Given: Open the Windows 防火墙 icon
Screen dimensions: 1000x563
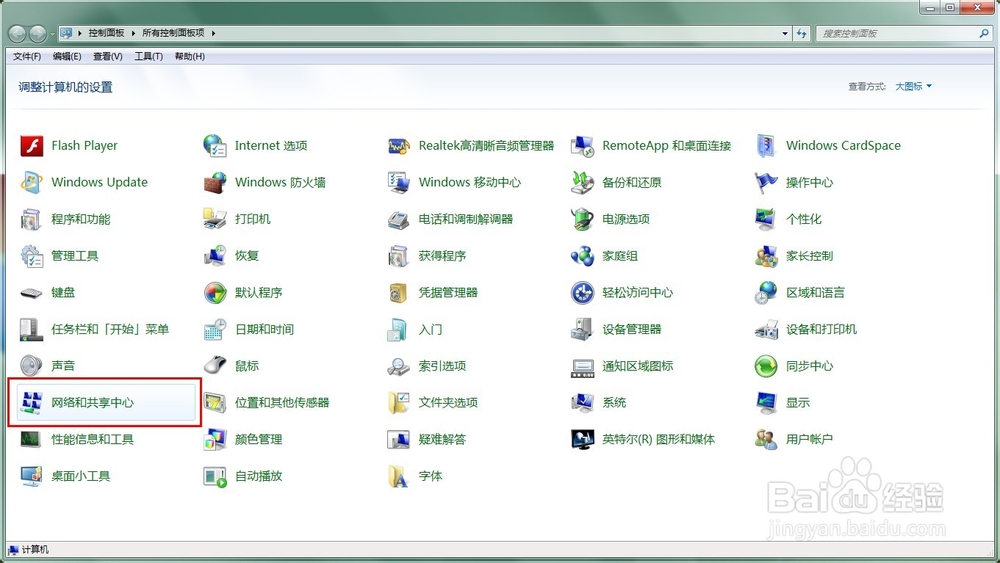Looking at the screenshot, I should (215, 182).
